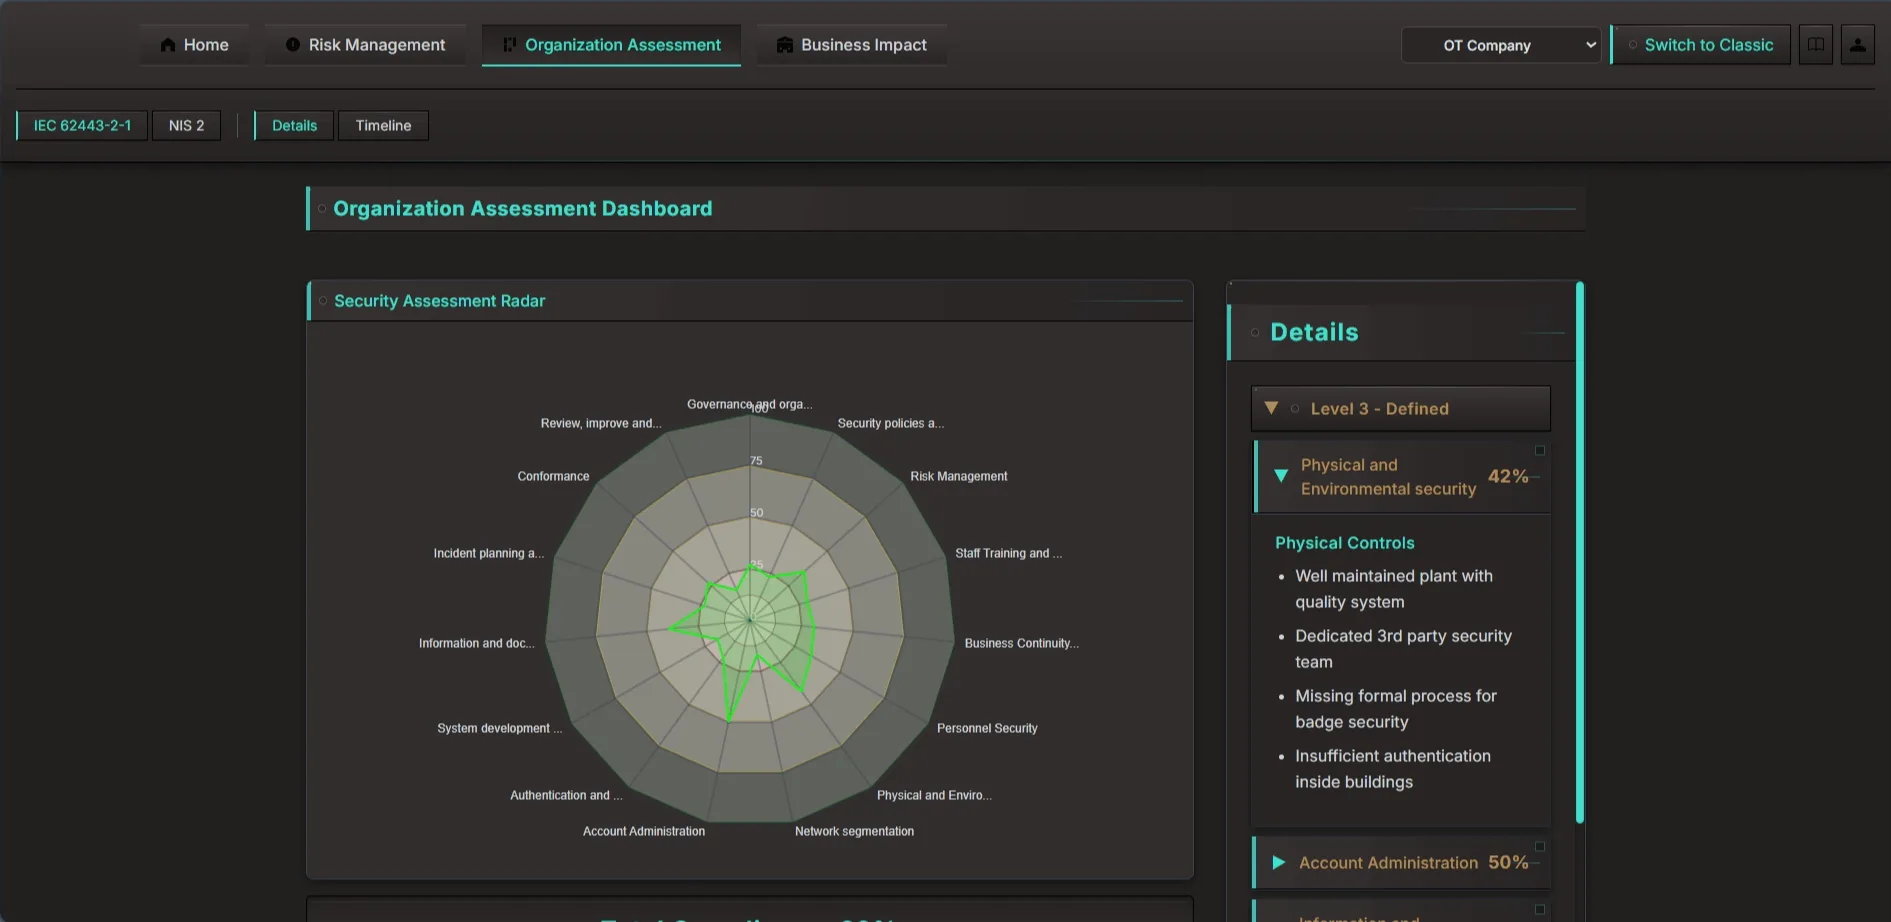The width and height of the screenshot is (1891, 922).
Task: Toggle checkbox on Account Administration row
Action: pyautogui.click(x=1540, y=847)
